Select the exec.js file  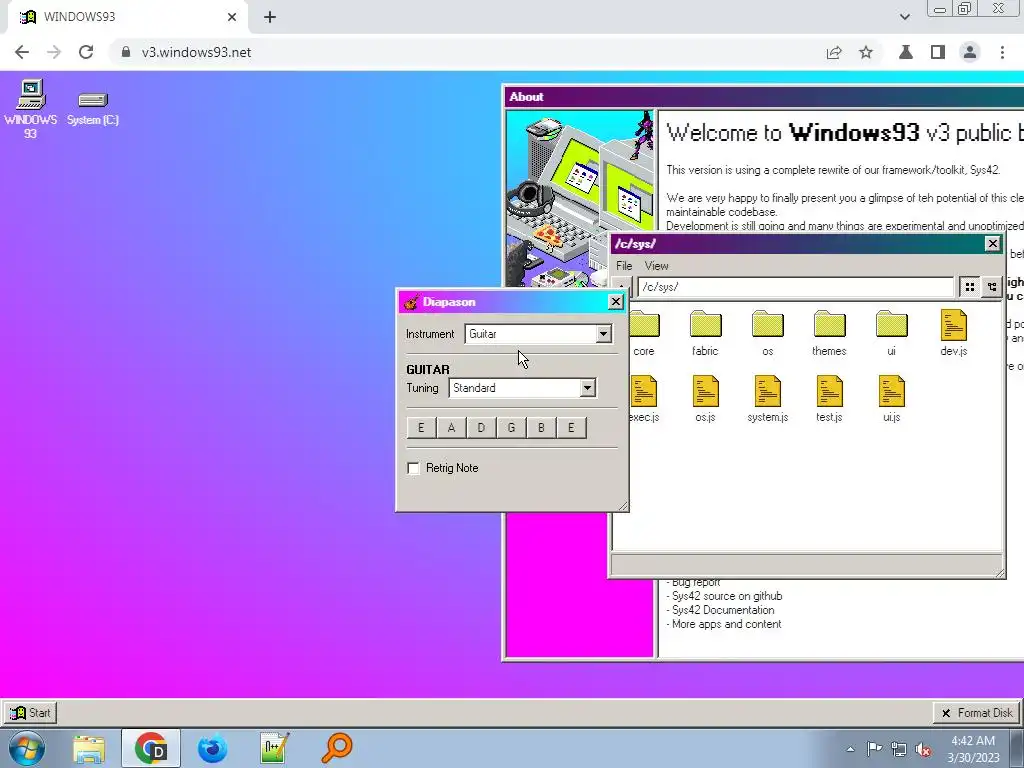644,399
